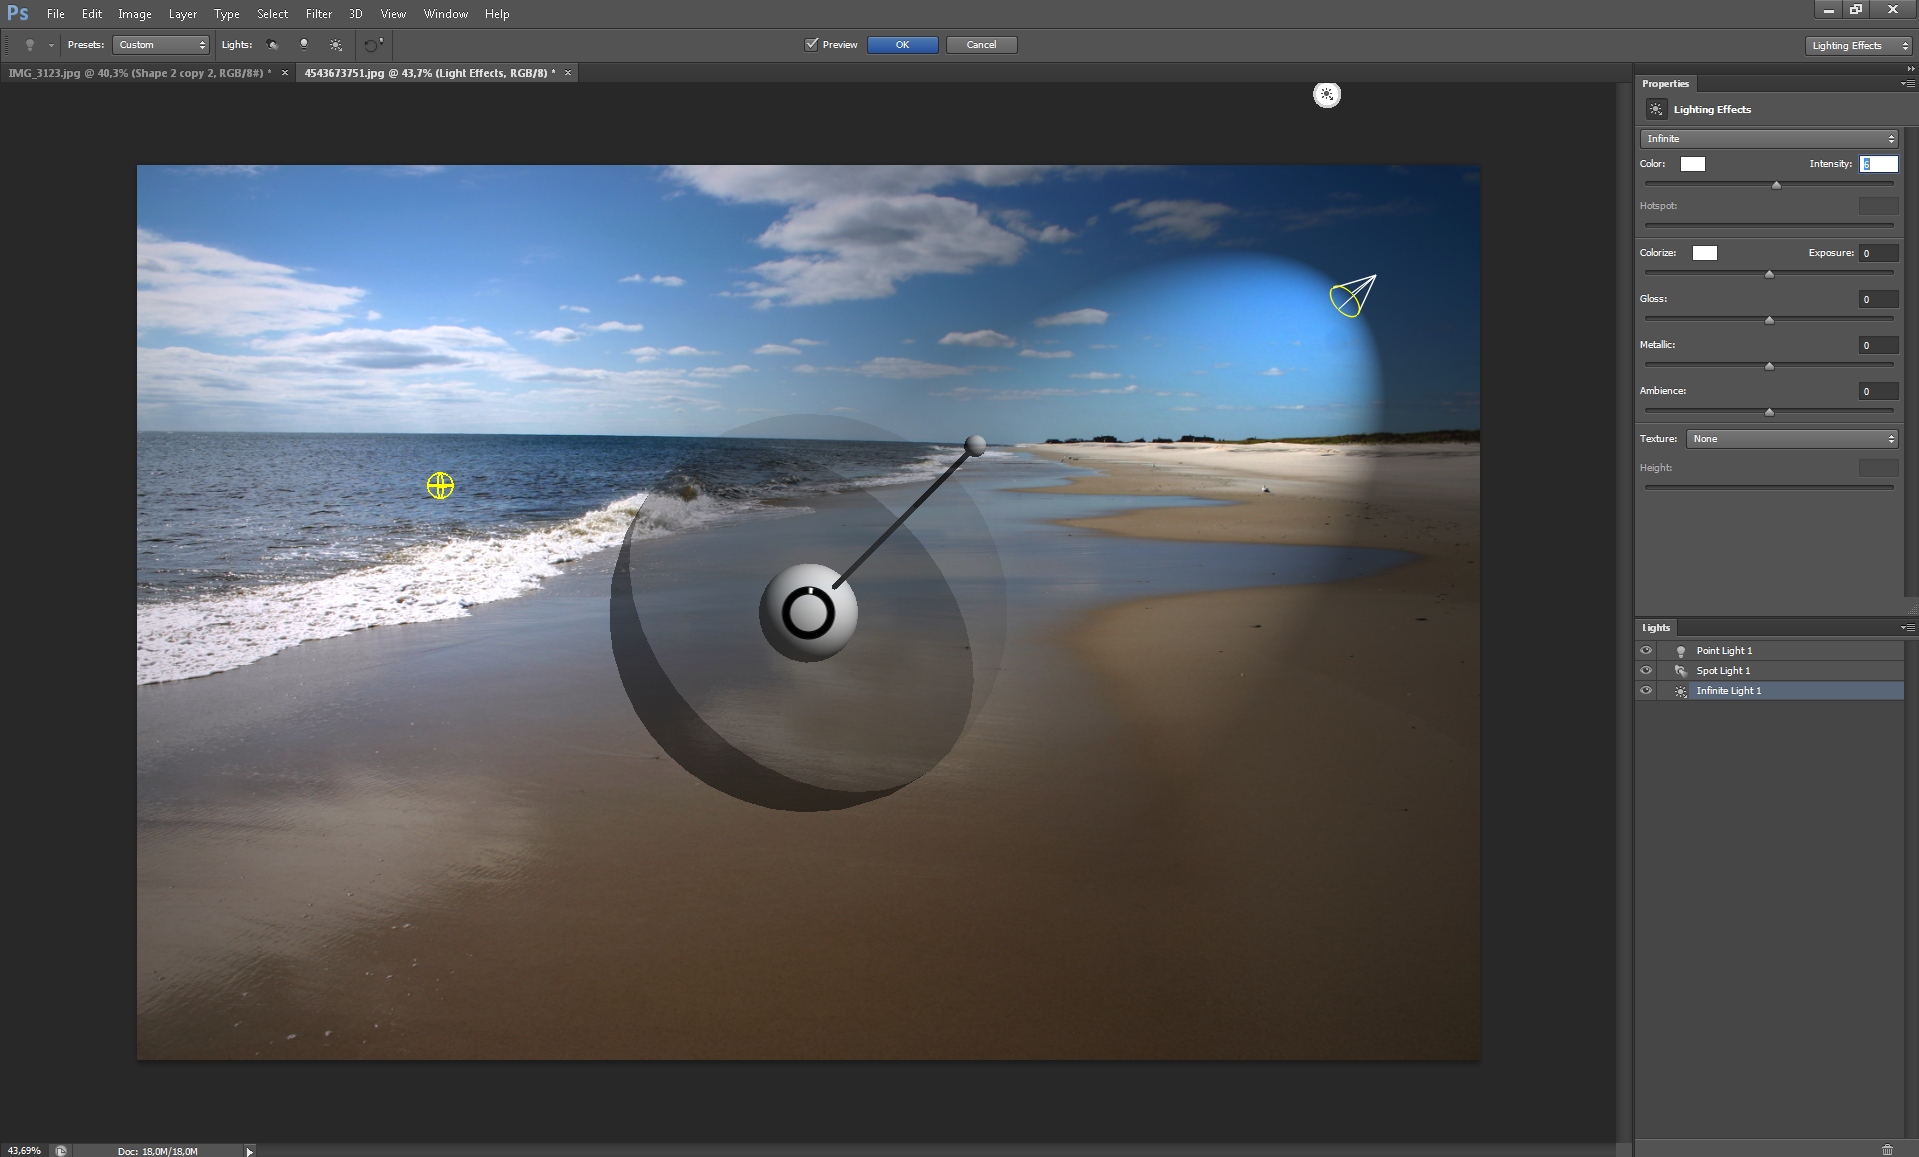1919x1157 pixels.
Task: Click the infinite light sun badge above canvas
Action: click(x=1326, y=95)
